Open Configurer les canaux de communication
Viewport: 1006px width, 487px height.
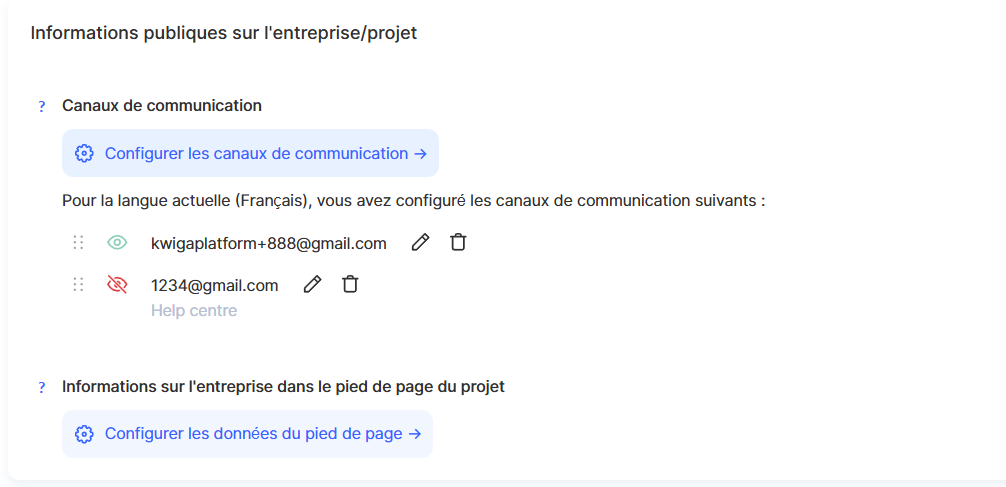coord(265,154)
